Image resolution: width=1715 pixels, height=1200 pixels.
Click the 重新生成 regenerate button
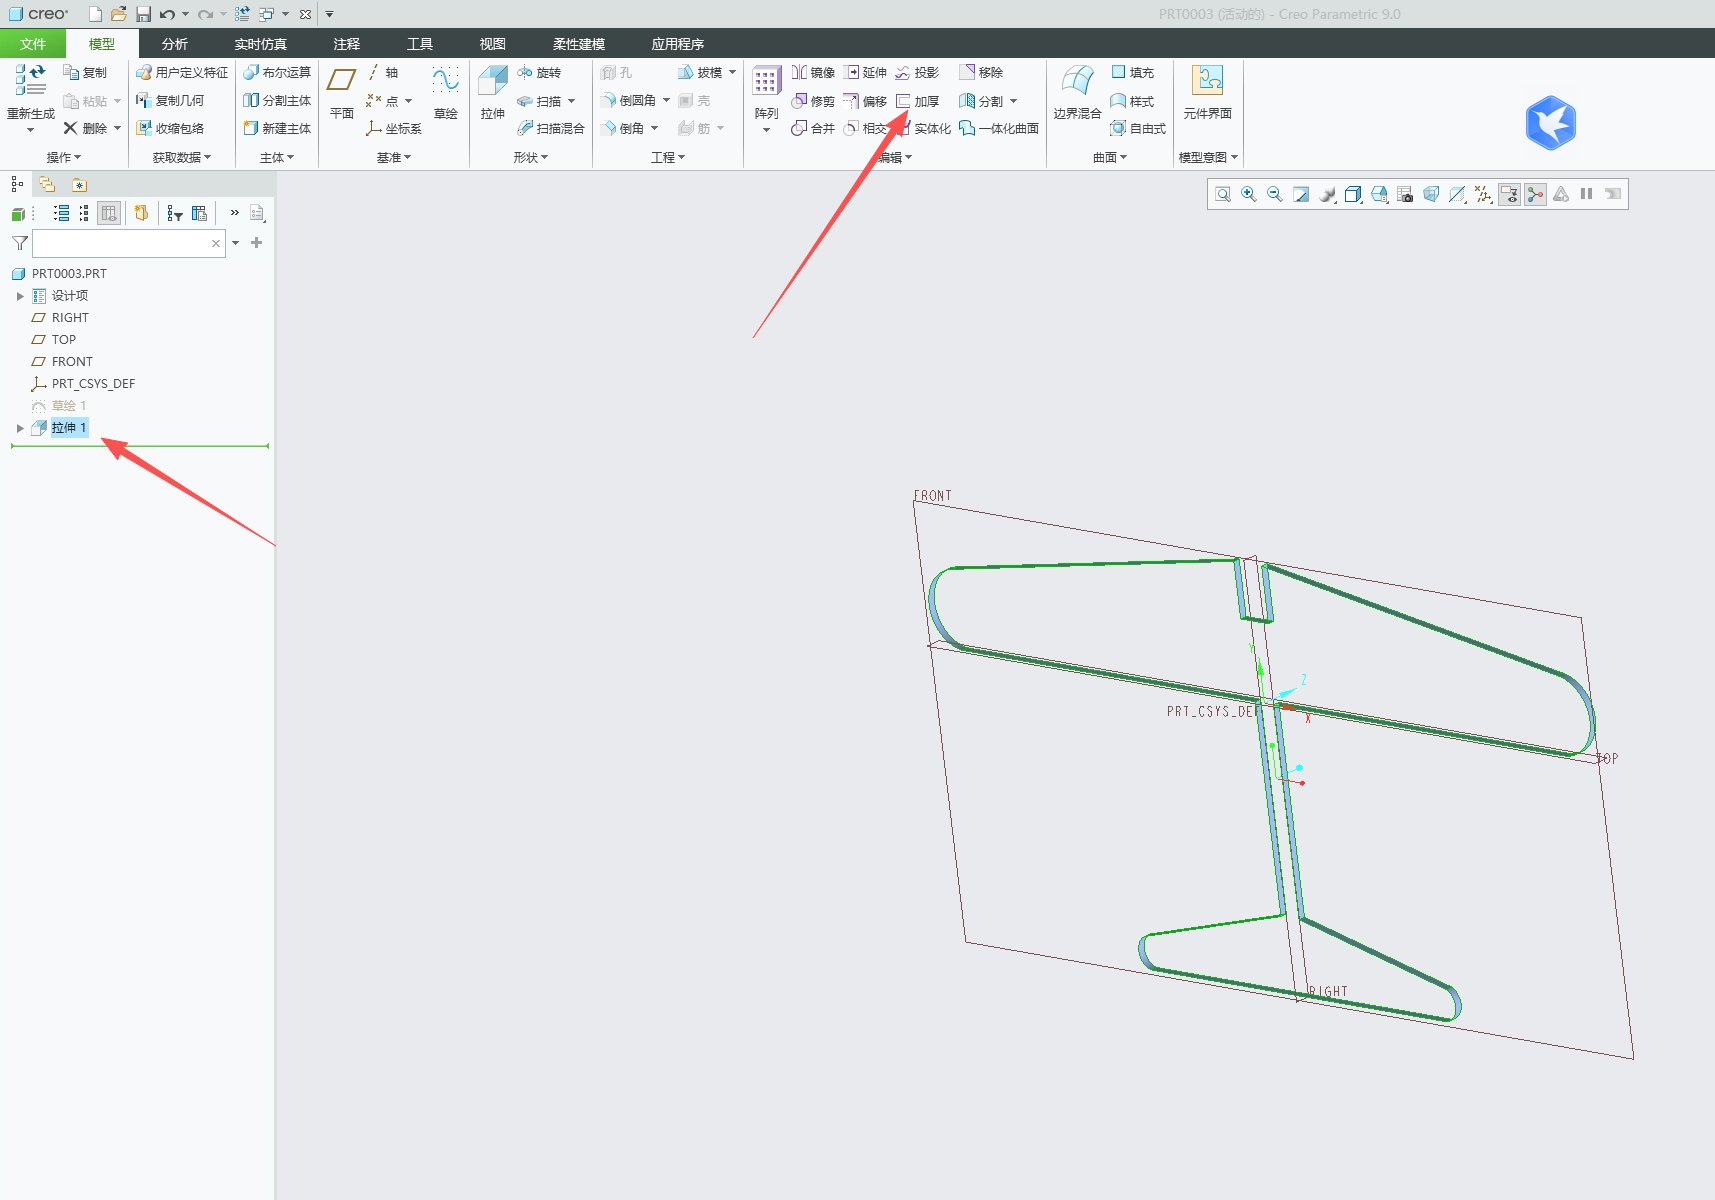[31, 98]
